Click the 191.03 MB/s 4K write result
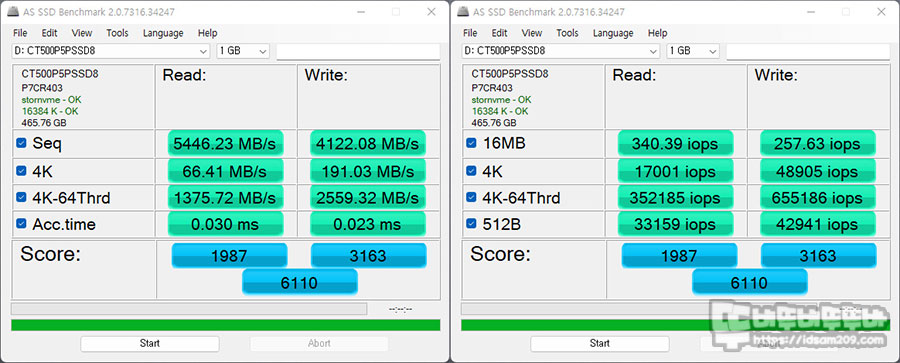Viewport: 900px width, 363px height. coord(368,171)
